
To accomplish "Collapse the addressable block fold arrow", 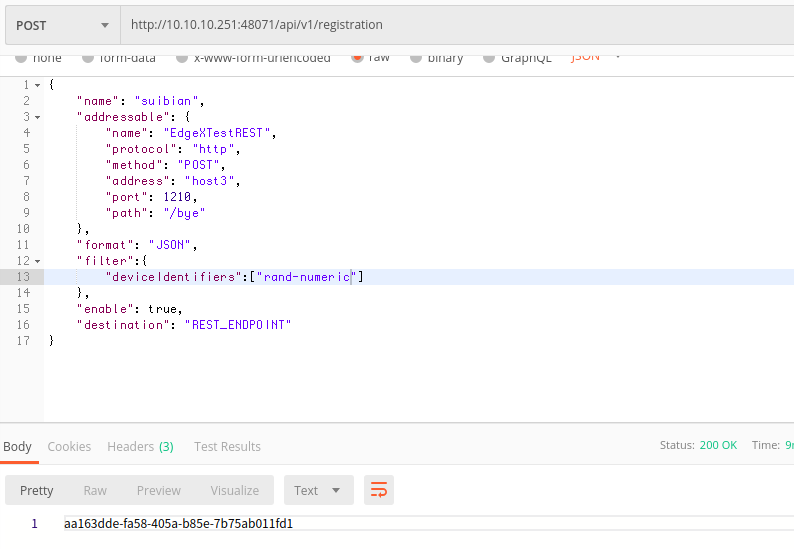I will click(x=37, y=117).
